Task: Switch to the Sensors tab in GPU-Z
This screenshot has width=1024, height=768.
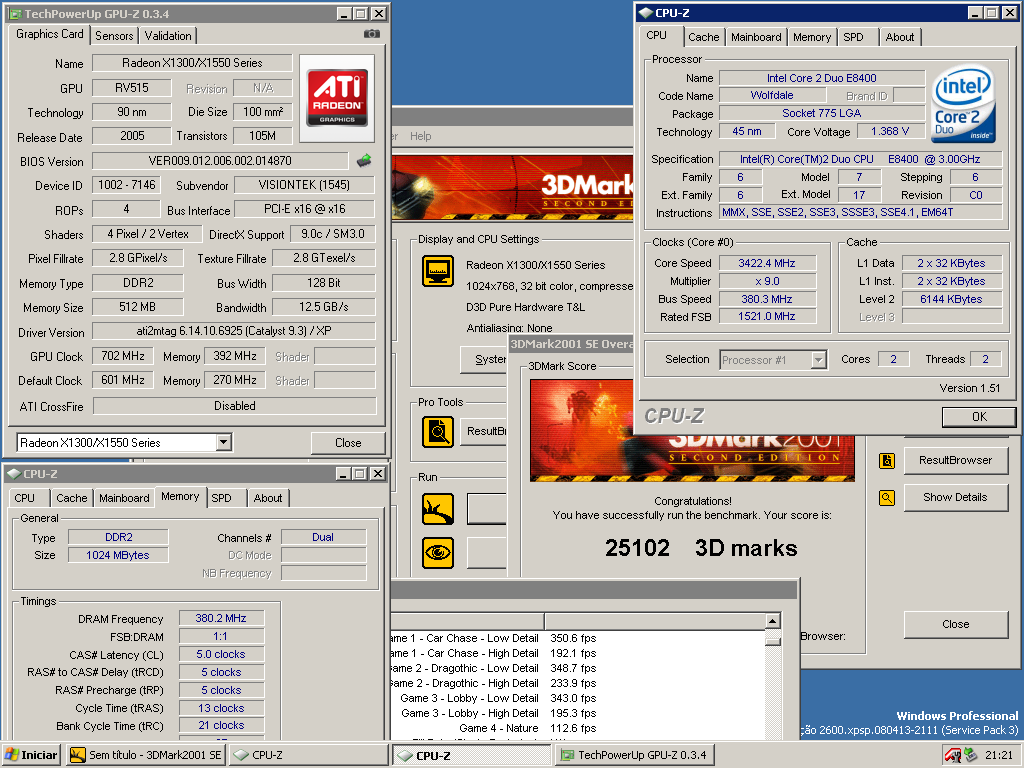Action: point(114,36)
